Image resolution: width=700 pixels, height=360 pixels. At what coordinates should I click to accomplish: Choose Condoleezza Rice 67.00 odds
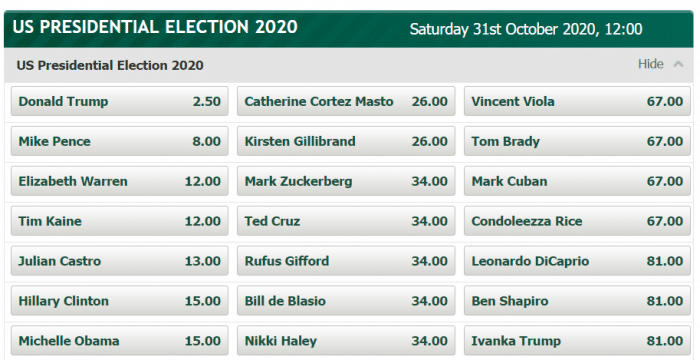tap(577, 221)
